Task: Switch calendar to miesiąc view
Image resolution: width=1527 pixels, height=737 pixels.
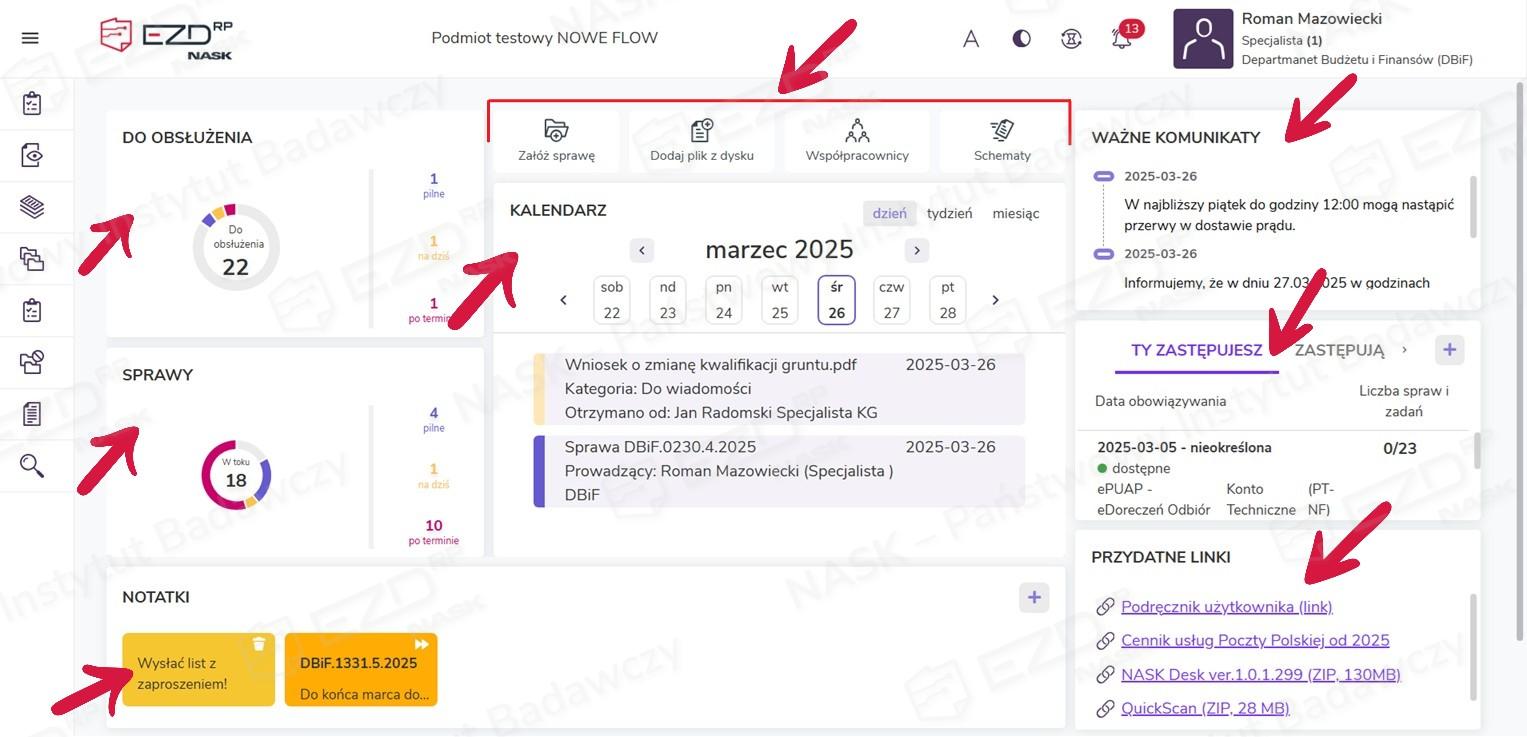Action: [1015, 213]
